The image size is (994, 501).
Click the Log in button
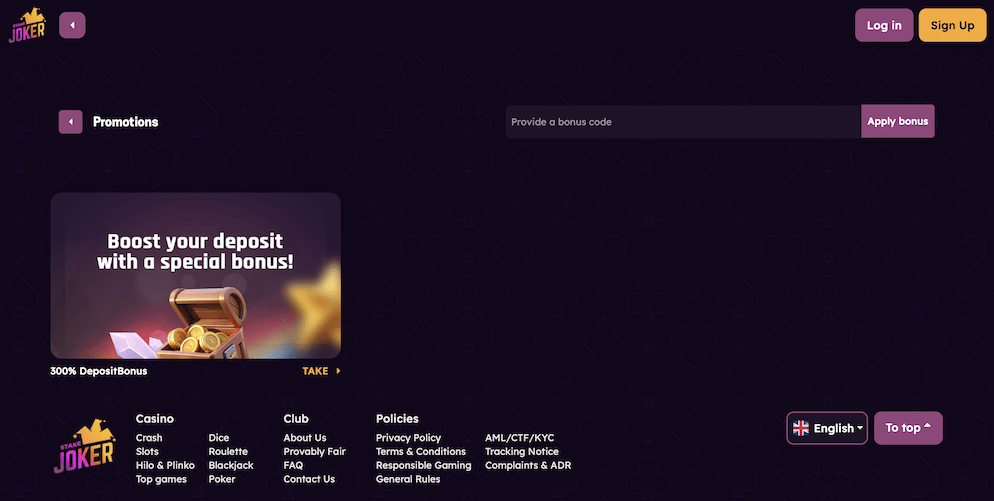[883, 25]
